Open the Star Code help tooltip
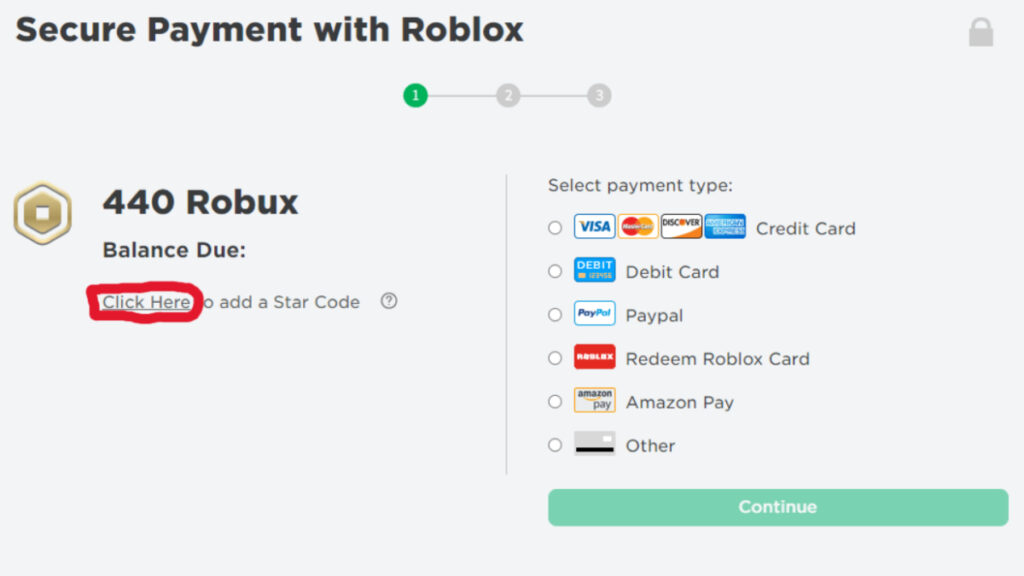The width and height of the screenshot is (1024, 576). click(x=389, y=301)
